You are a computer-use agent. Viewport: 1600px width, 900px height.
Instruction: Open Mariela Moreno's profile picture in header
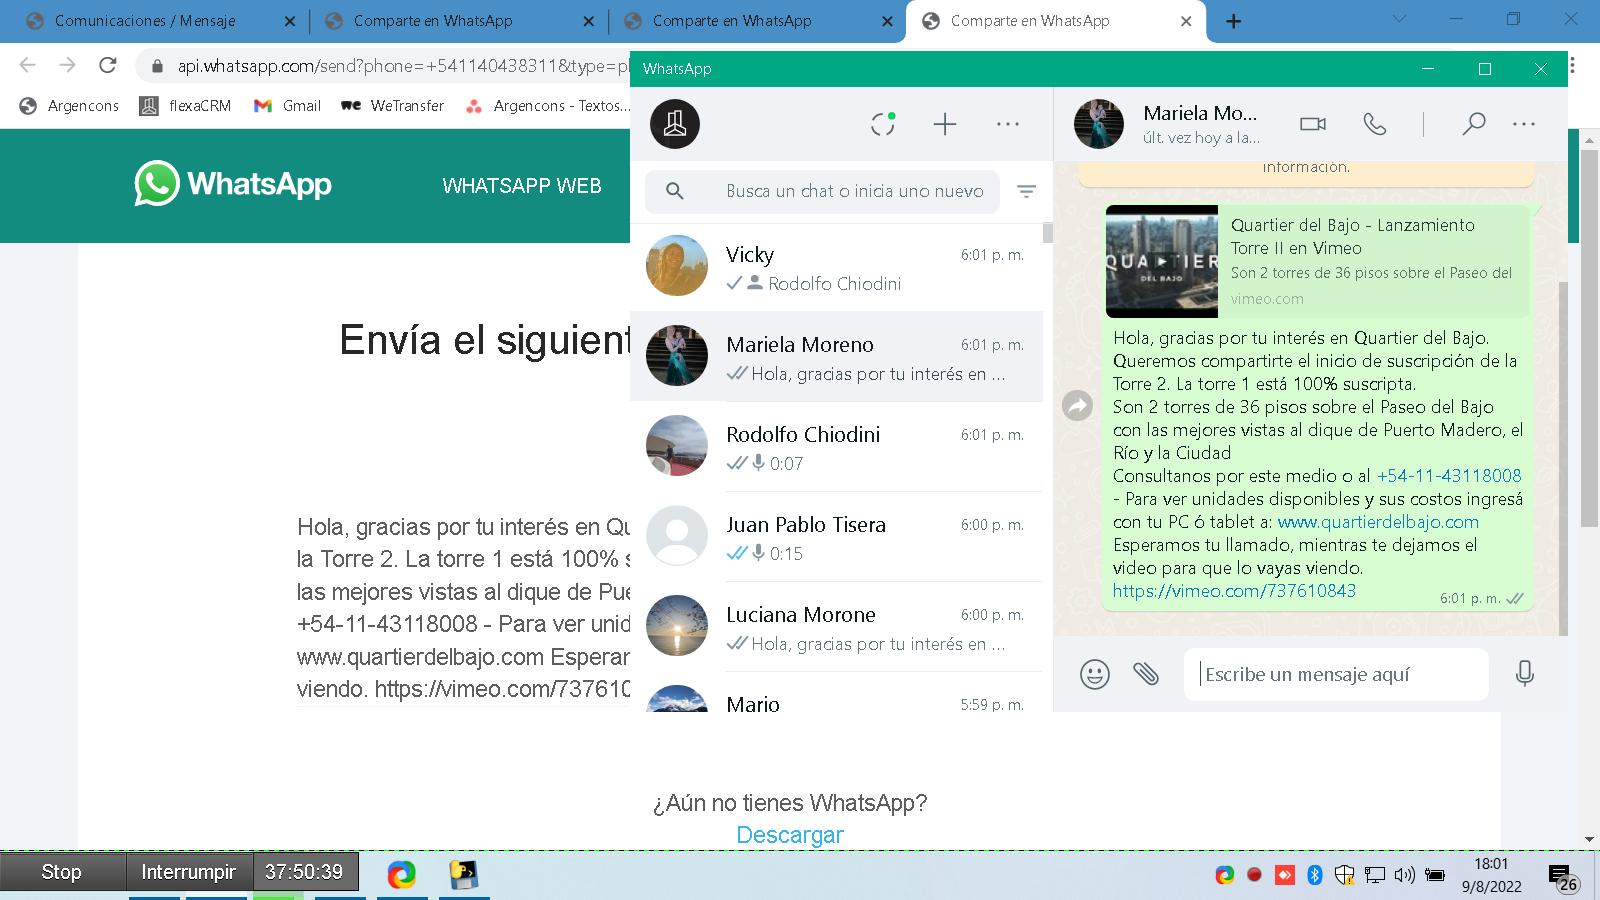[1099, 124]
